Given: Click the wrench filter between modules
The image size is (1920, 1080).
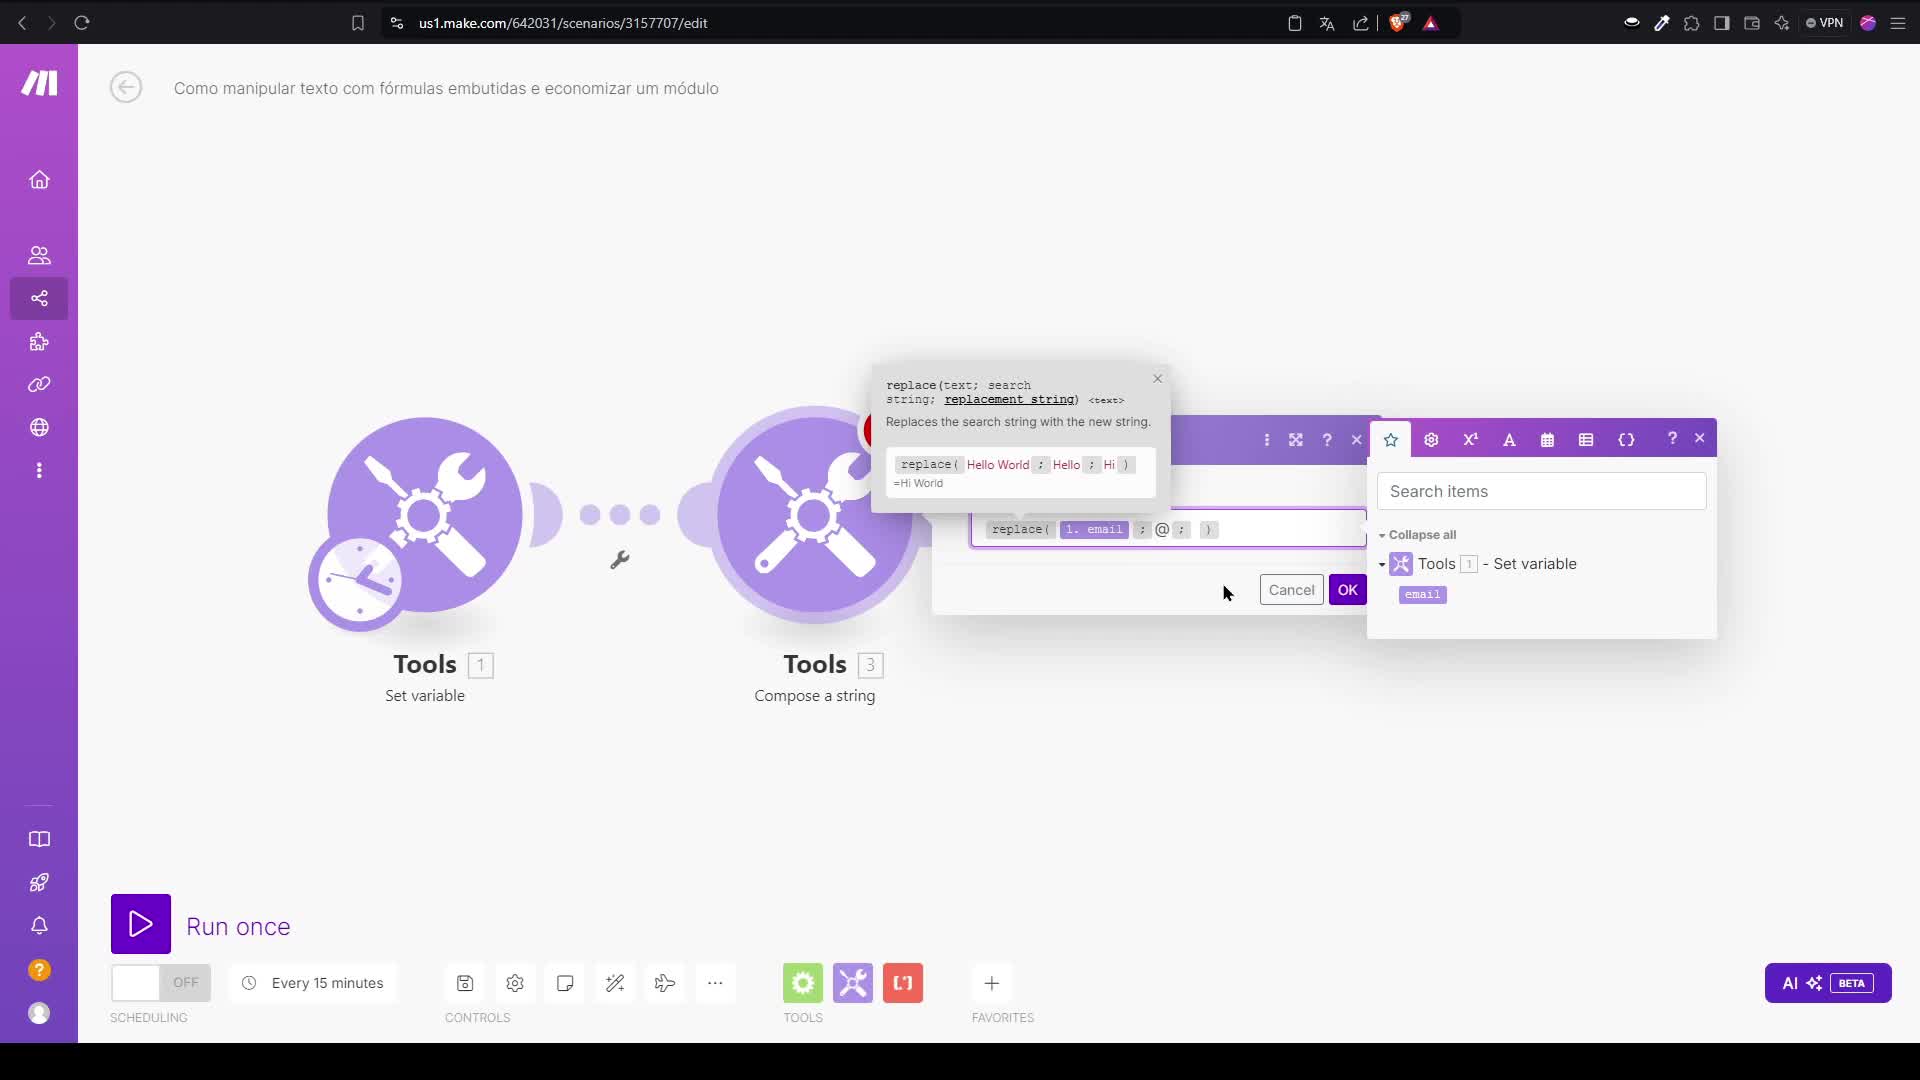Looking at the screenshot, I should pyautogui.click(x=620, y=560).
